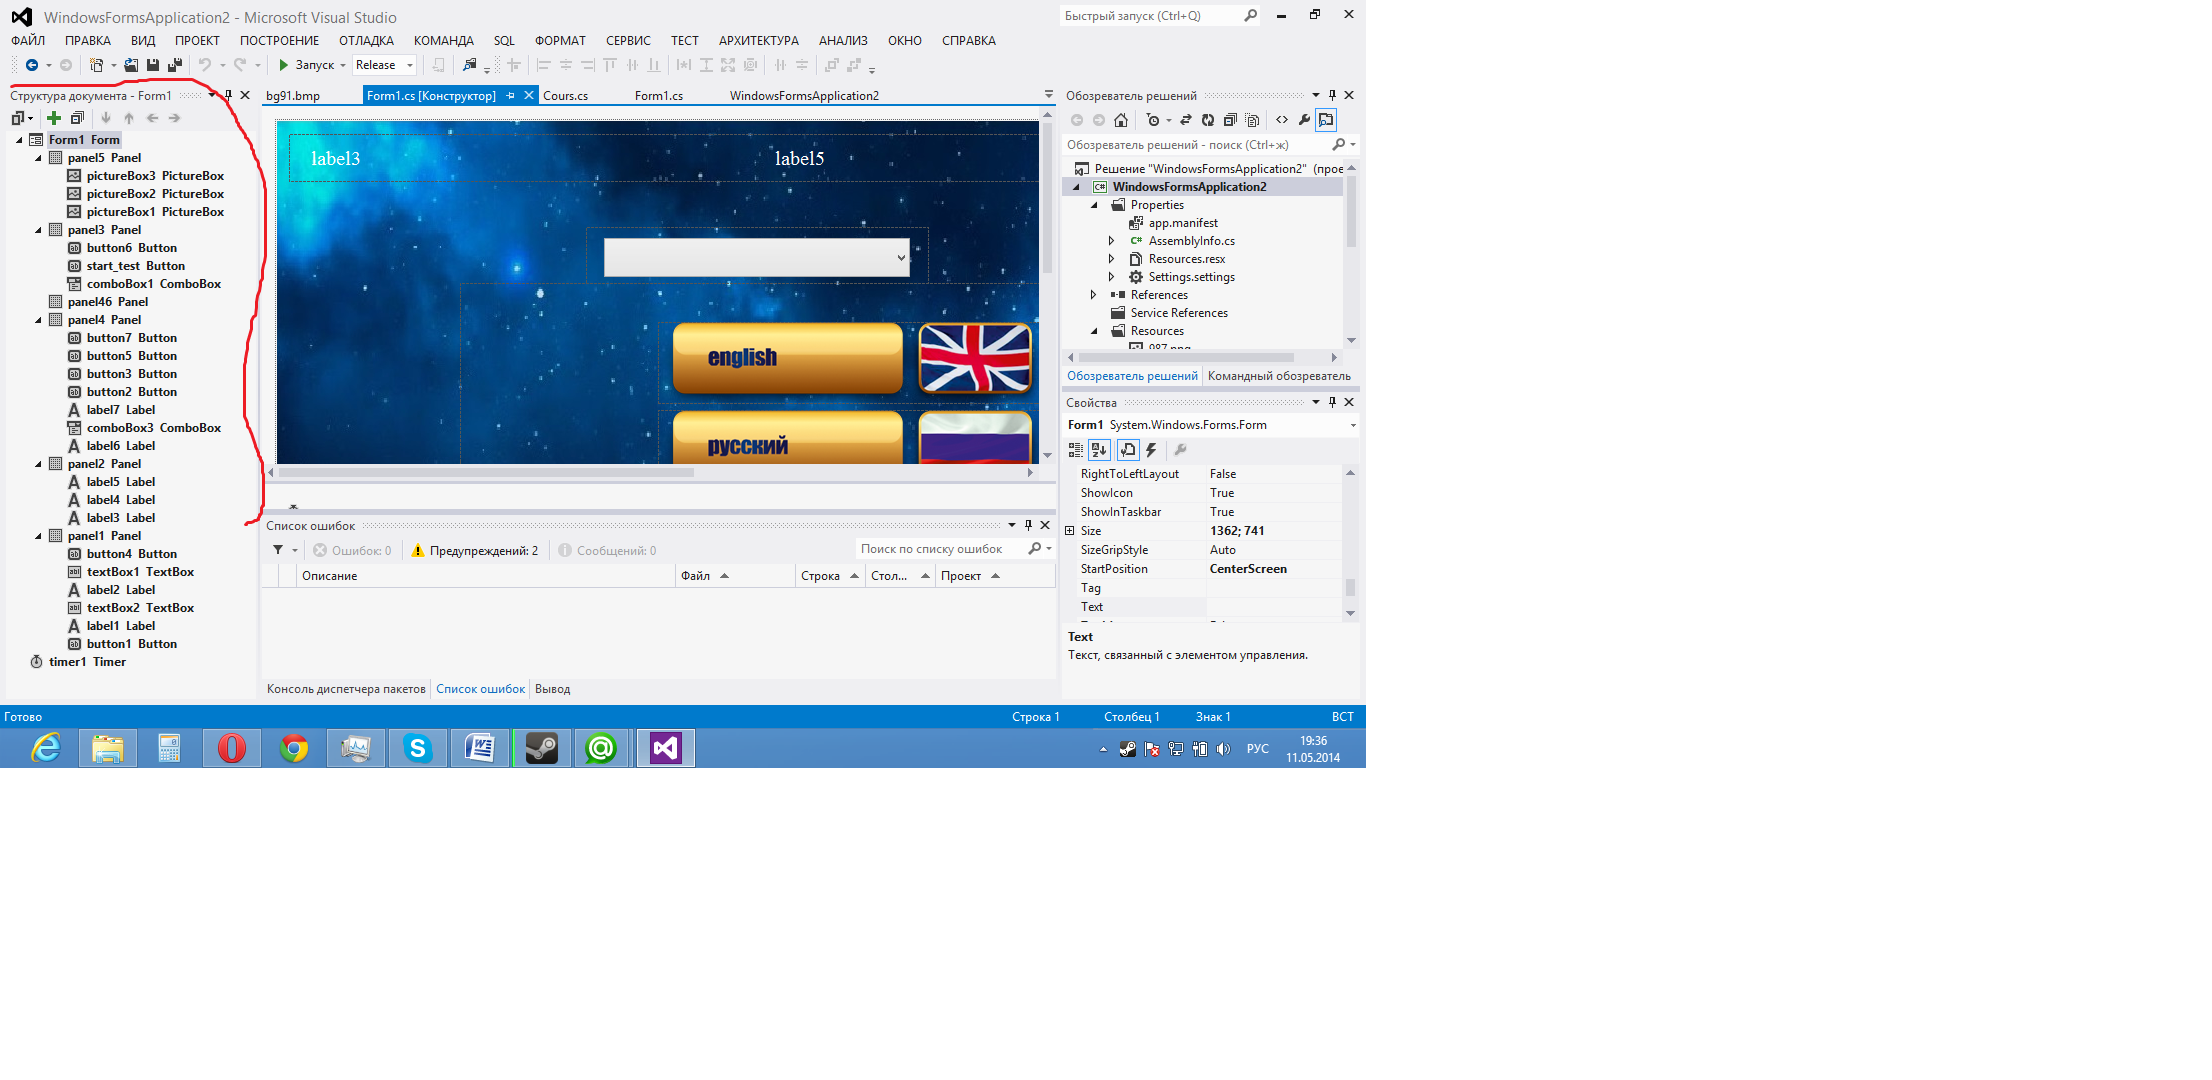
Task: Toggle the Ошибок: 0 errors filter
Action: (x=352, y=551)
